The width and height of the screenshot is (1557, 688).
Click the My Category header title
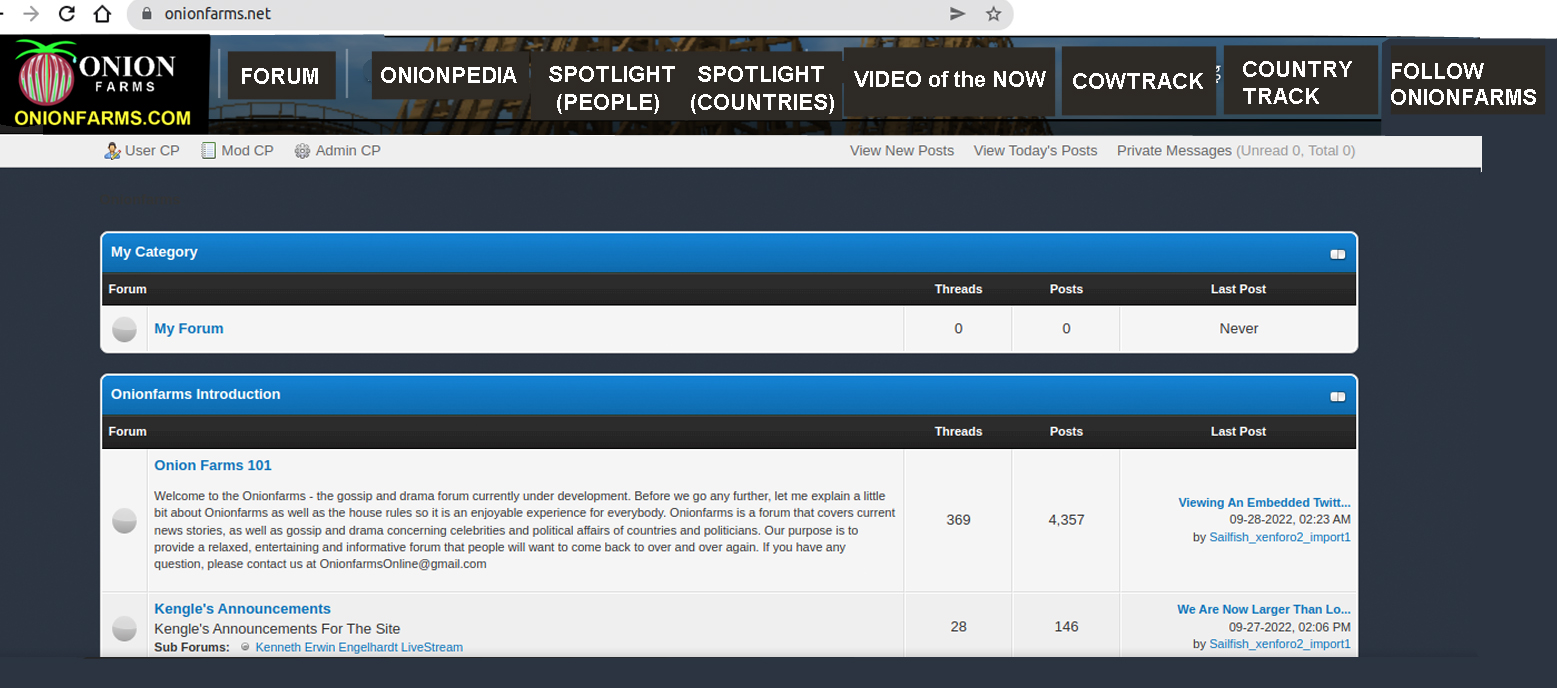(x=154, y=252)
